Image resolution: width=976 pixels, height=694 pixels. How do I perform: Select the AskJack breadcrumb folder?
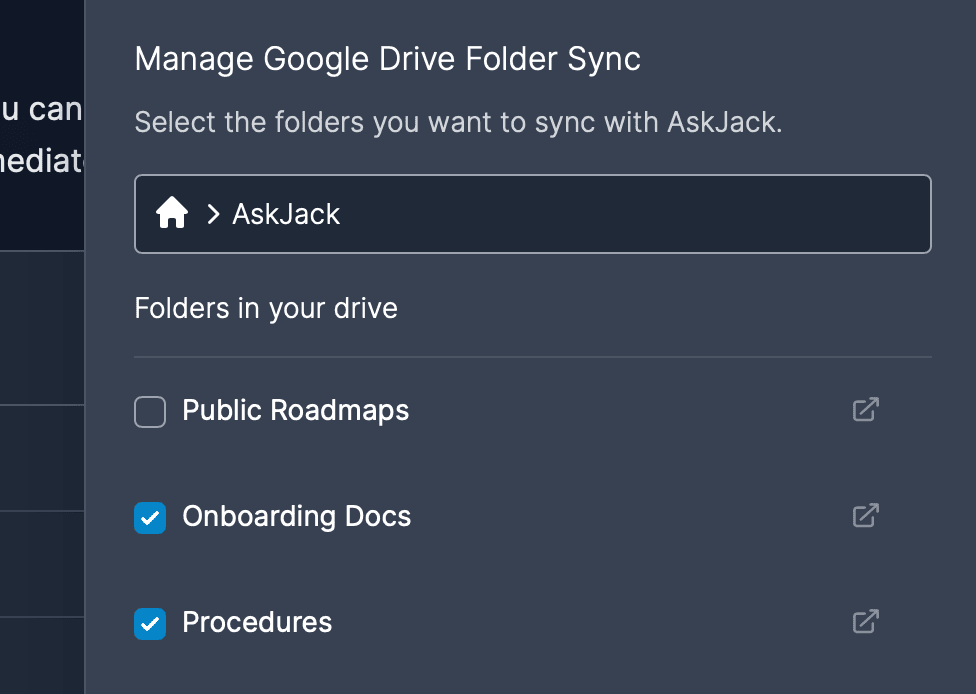(x=286, y=214)
